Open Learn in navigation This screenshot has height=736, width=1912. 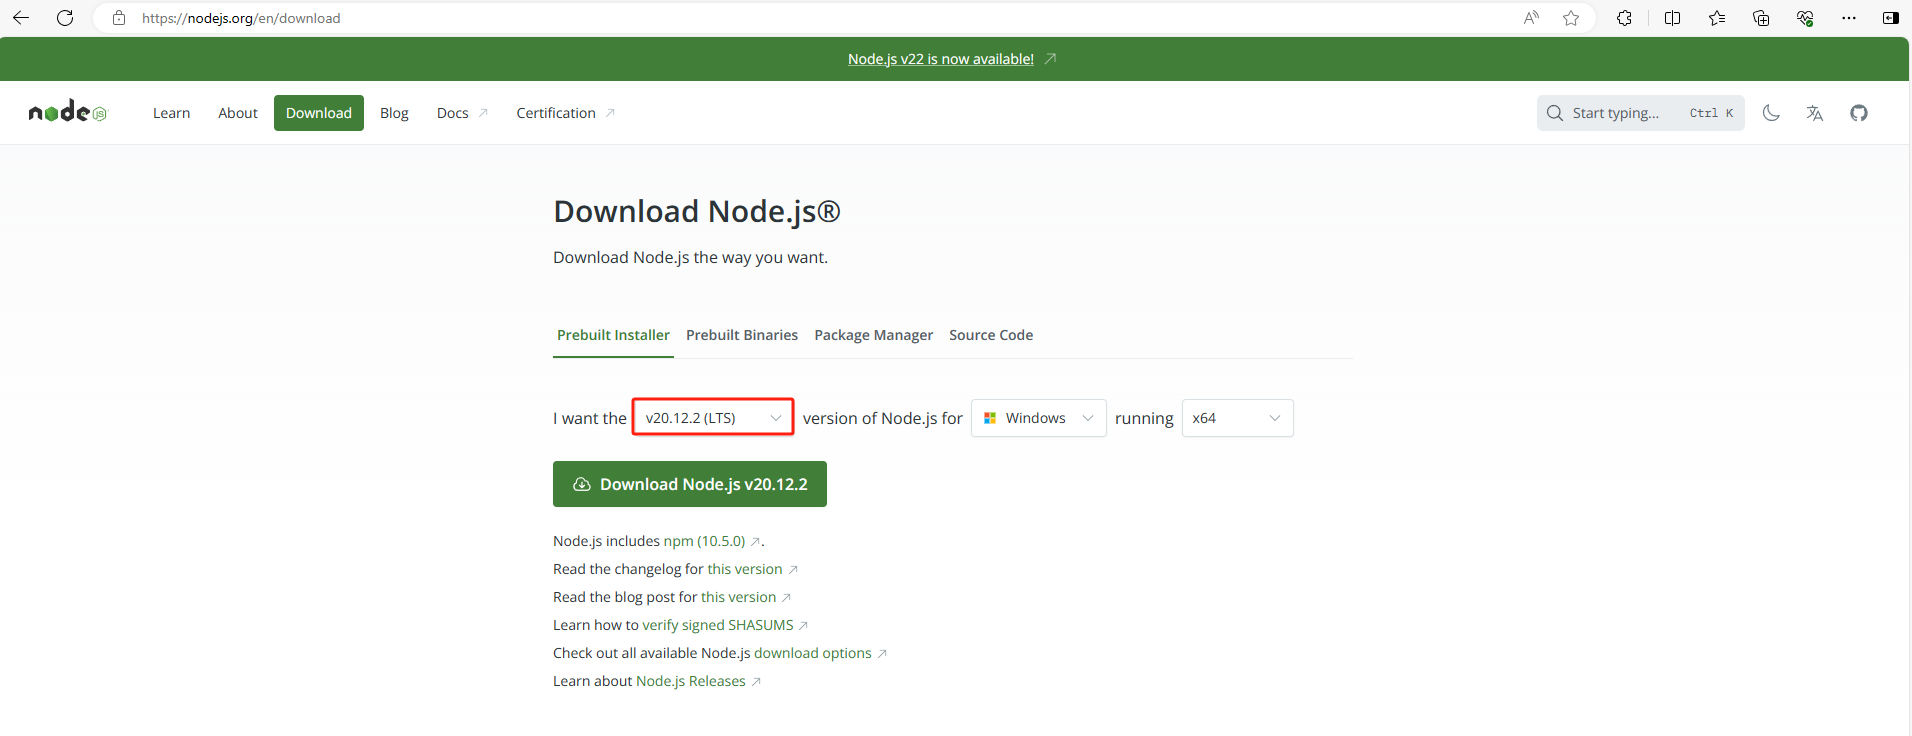click(171, 113)
